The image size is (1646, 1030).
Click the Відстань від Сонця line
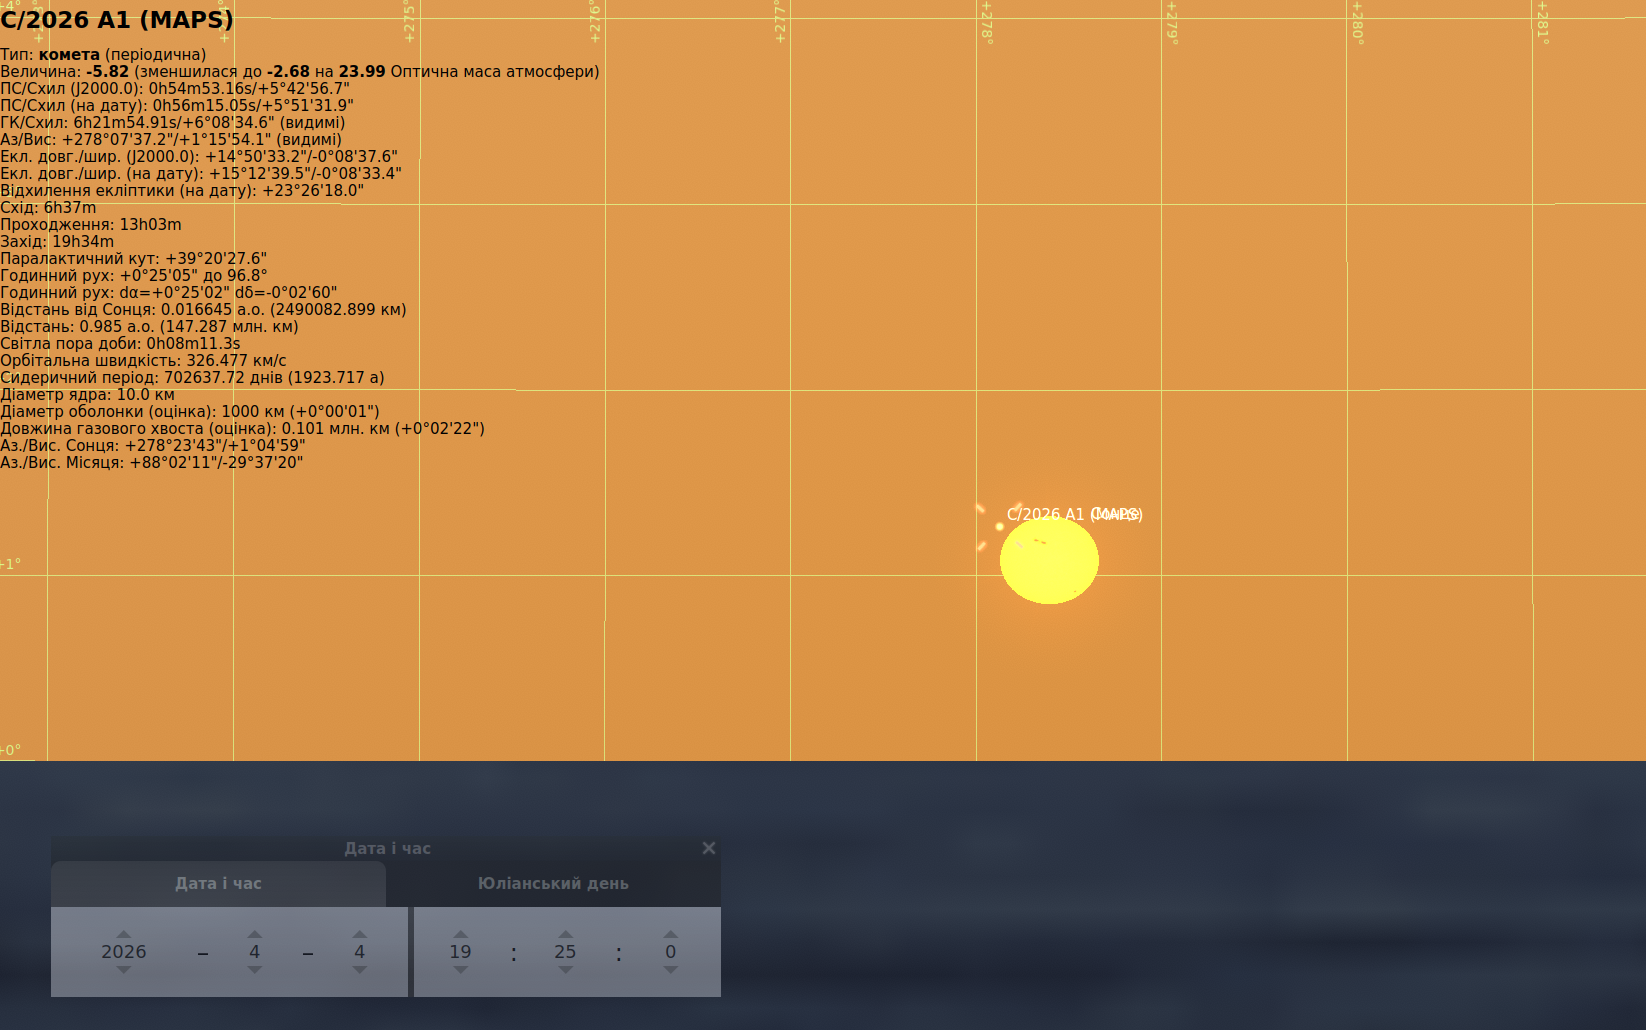coord(203,310)
